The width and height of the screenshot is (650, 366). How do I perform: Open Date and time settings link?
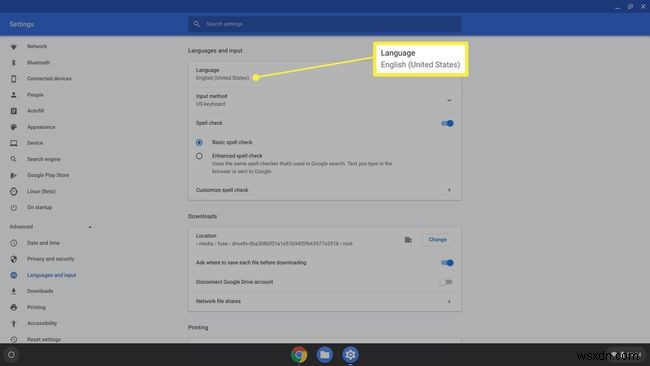coord(43,243)
